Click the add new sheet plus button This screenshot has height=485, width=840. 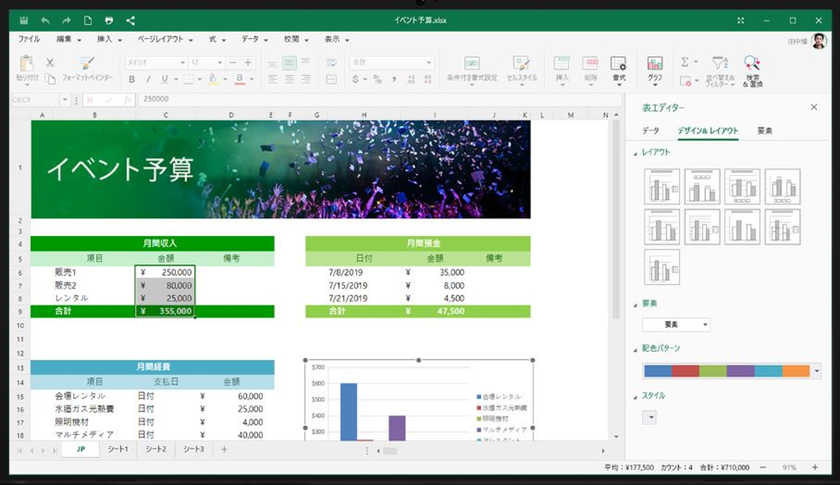[224, 450]
